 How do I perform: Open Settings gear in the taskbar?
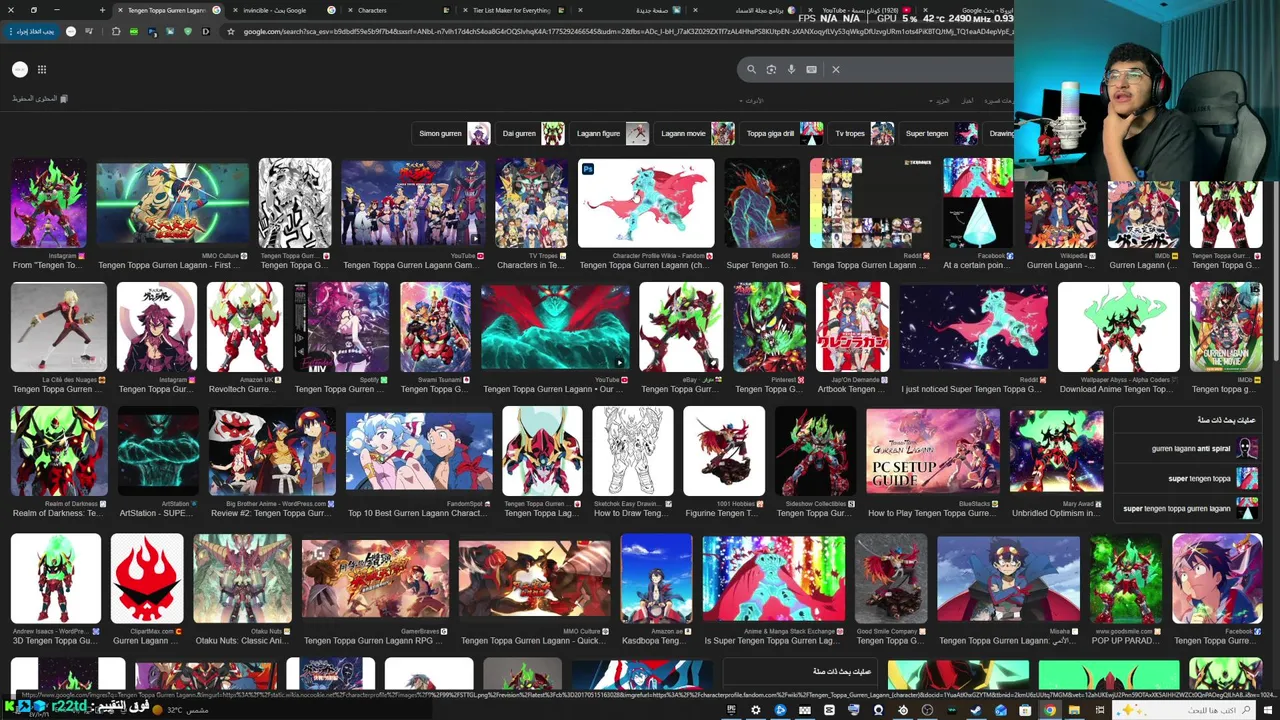(755, 710)
